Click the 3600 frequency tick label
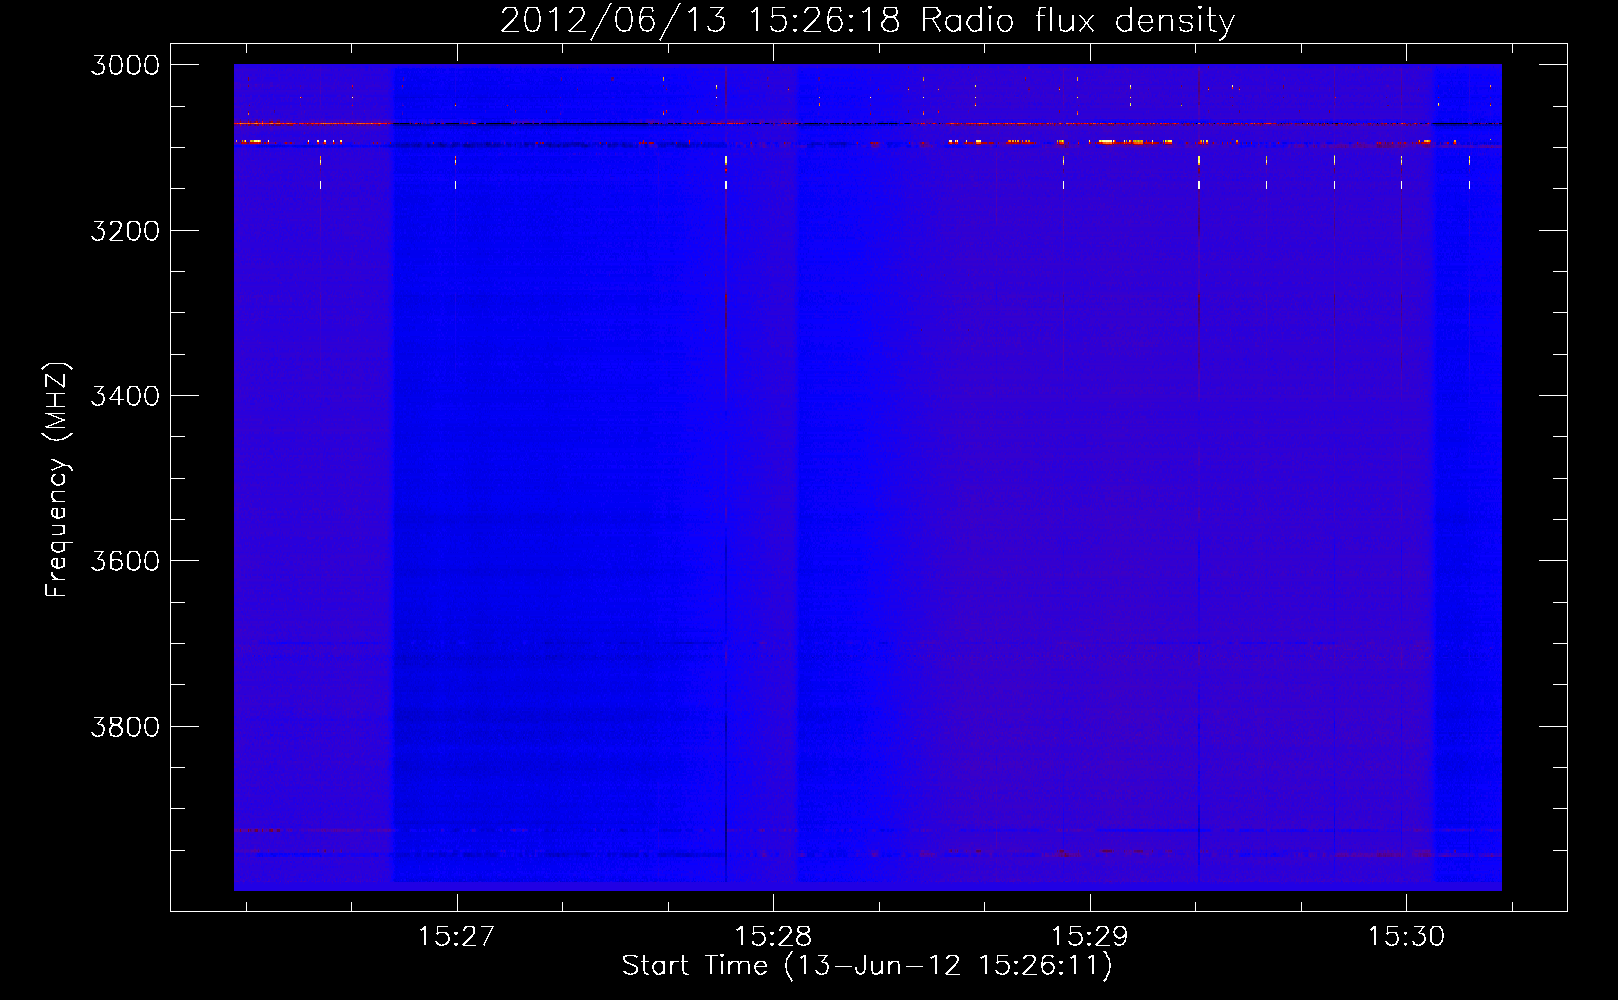 click(125, 561)
